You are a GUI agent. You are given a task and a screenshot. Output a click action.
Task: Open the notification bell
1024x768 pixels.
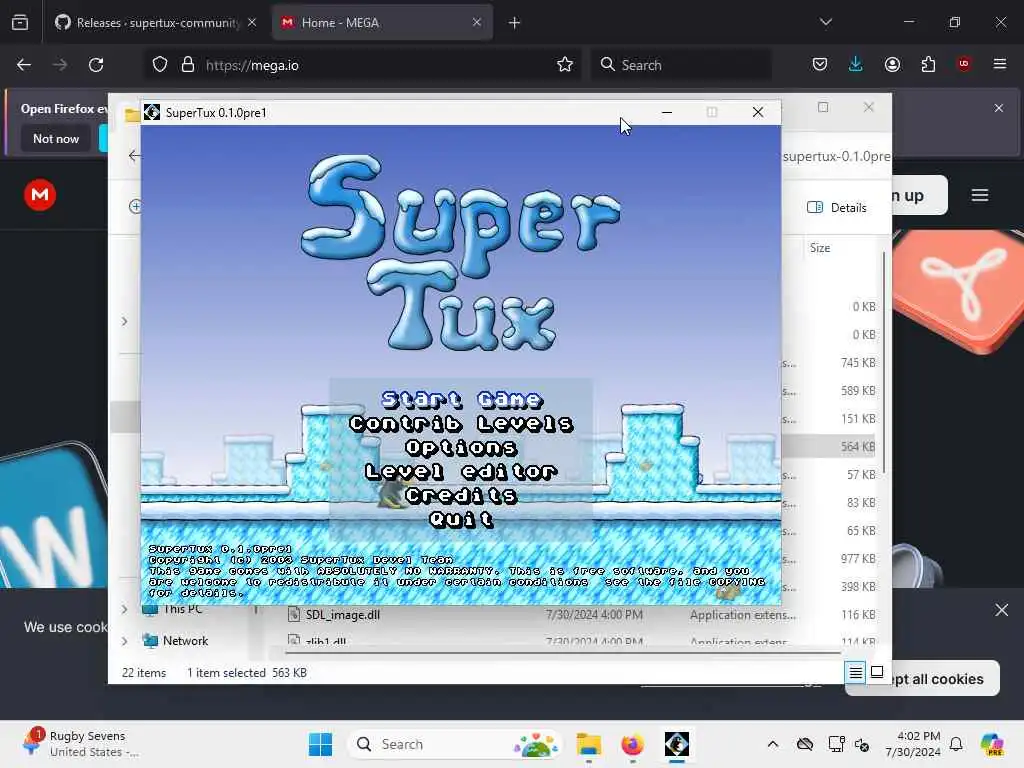(x=956, y=744)
